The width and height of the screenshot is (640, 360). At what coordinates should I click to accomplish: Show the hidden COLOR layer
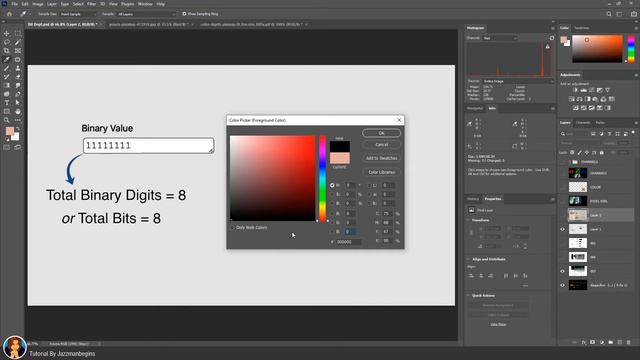[562, 187]
